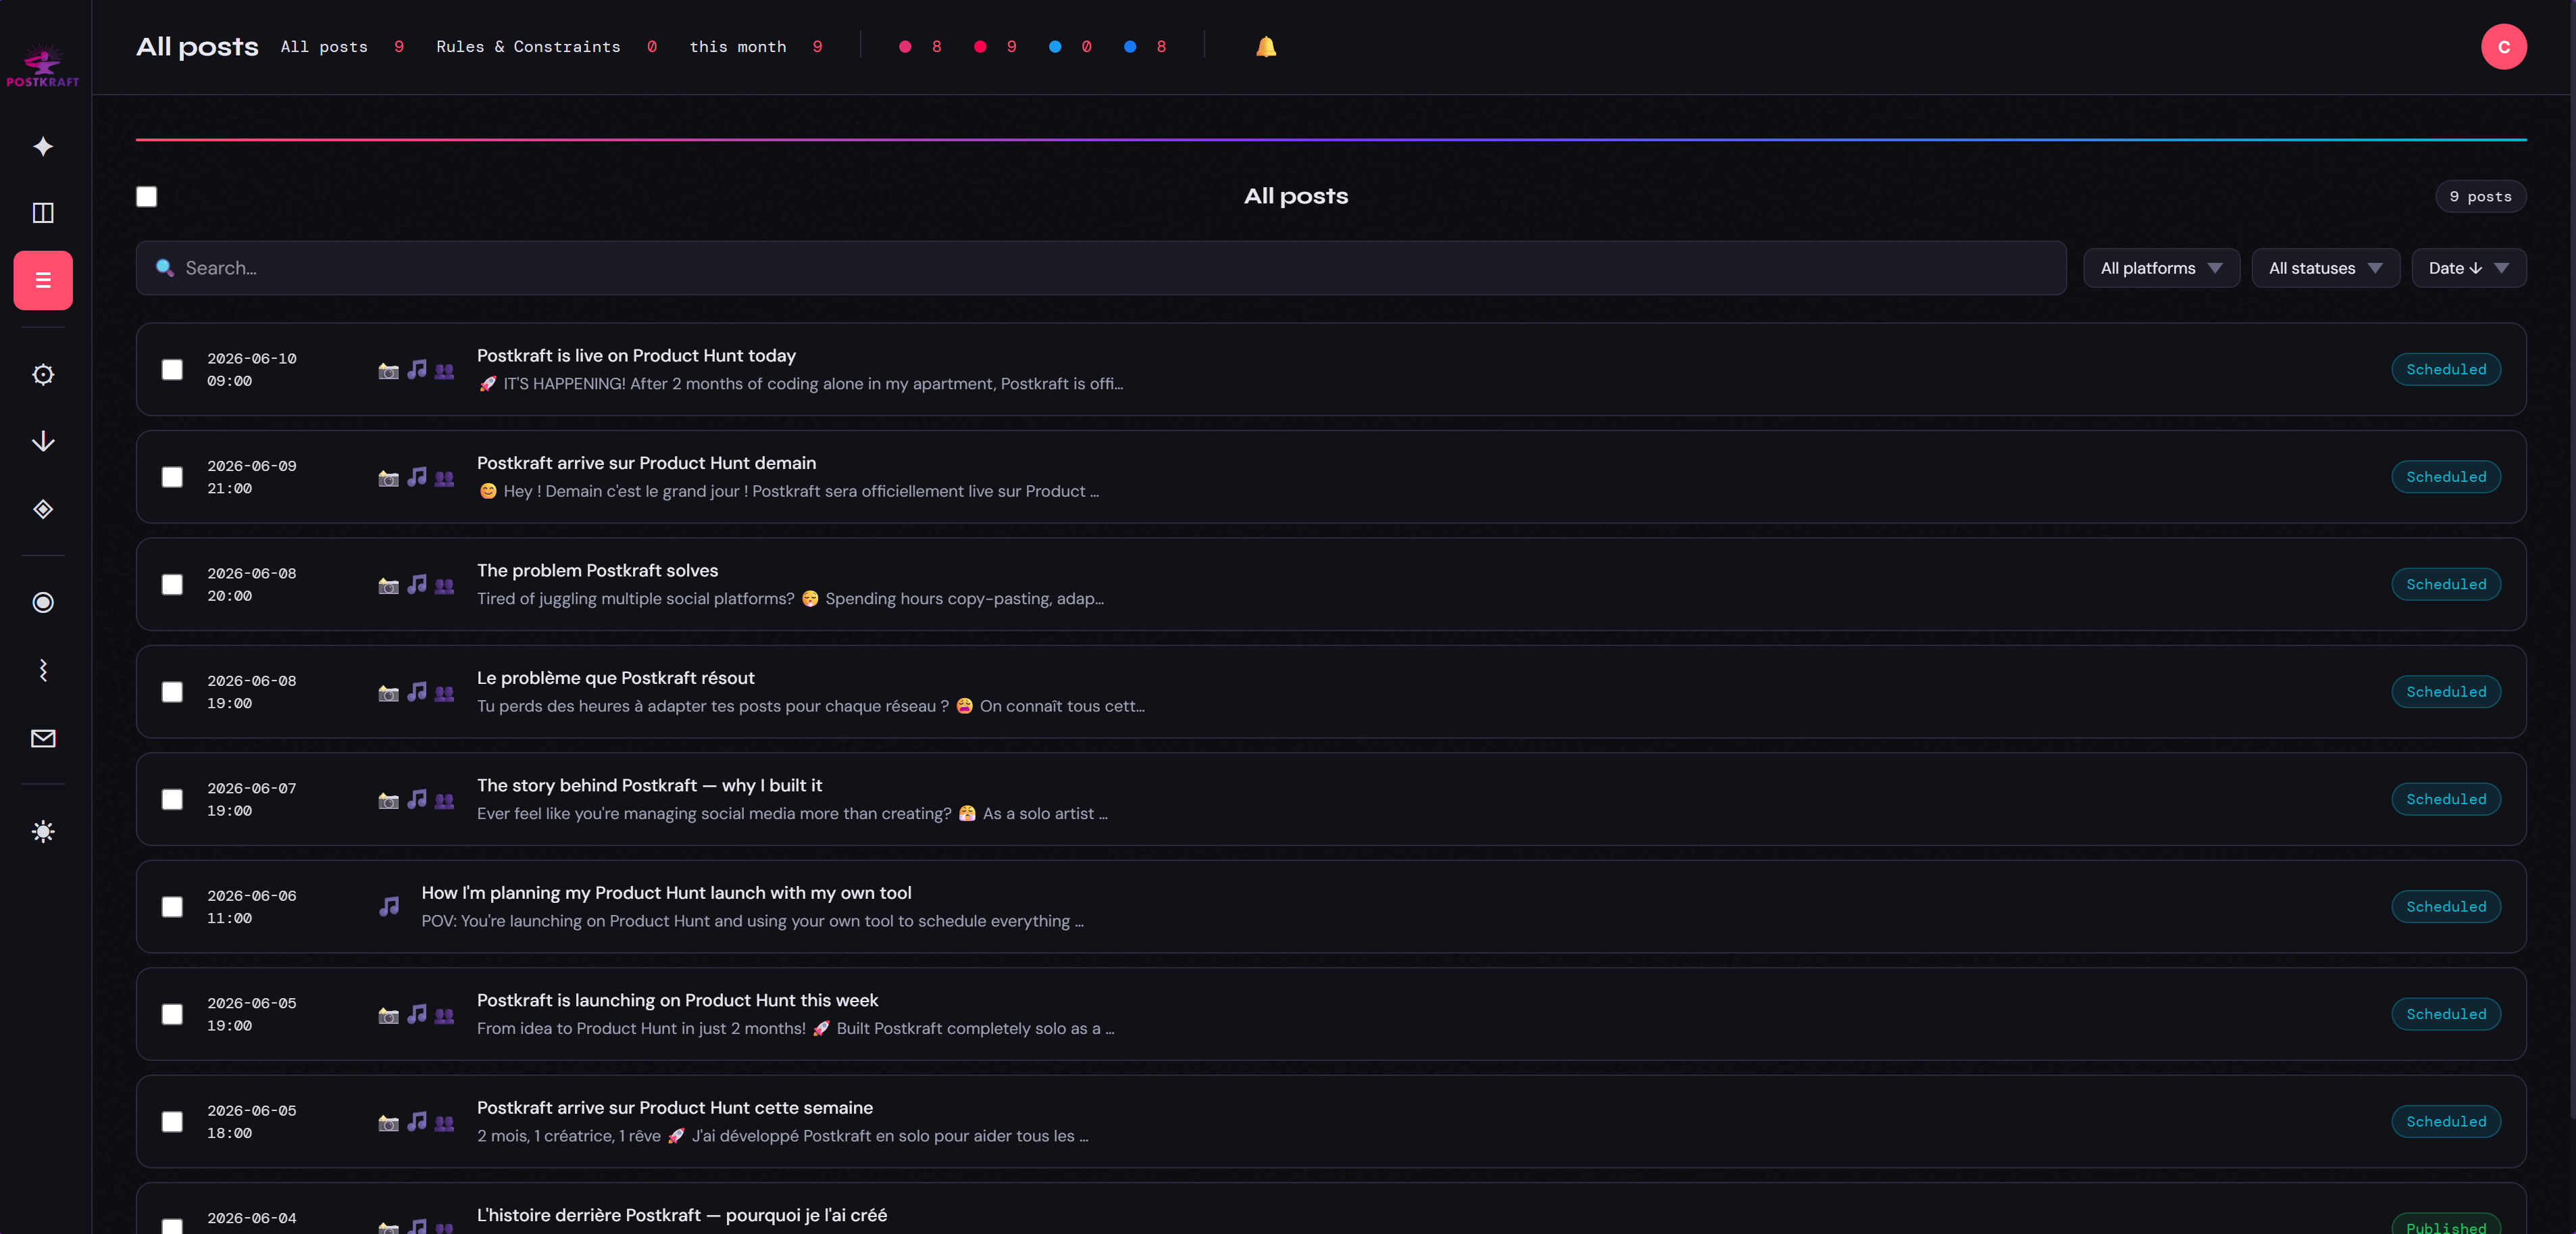Click the Scheduled badge on the 2026-06-09 post
Viewport: 2576px width, 1234px height.
pos(2446,477)
